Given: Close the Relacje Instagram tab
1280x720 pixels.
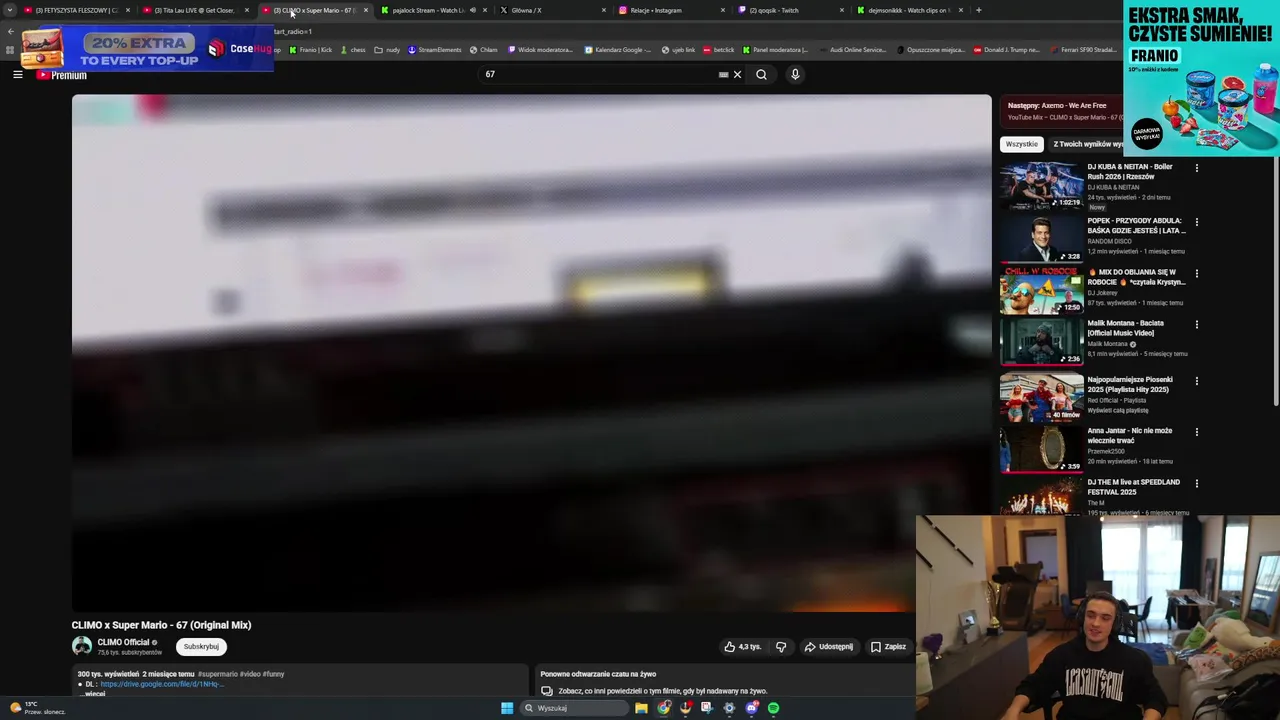Looking at the screenshot, I should 723,10.
